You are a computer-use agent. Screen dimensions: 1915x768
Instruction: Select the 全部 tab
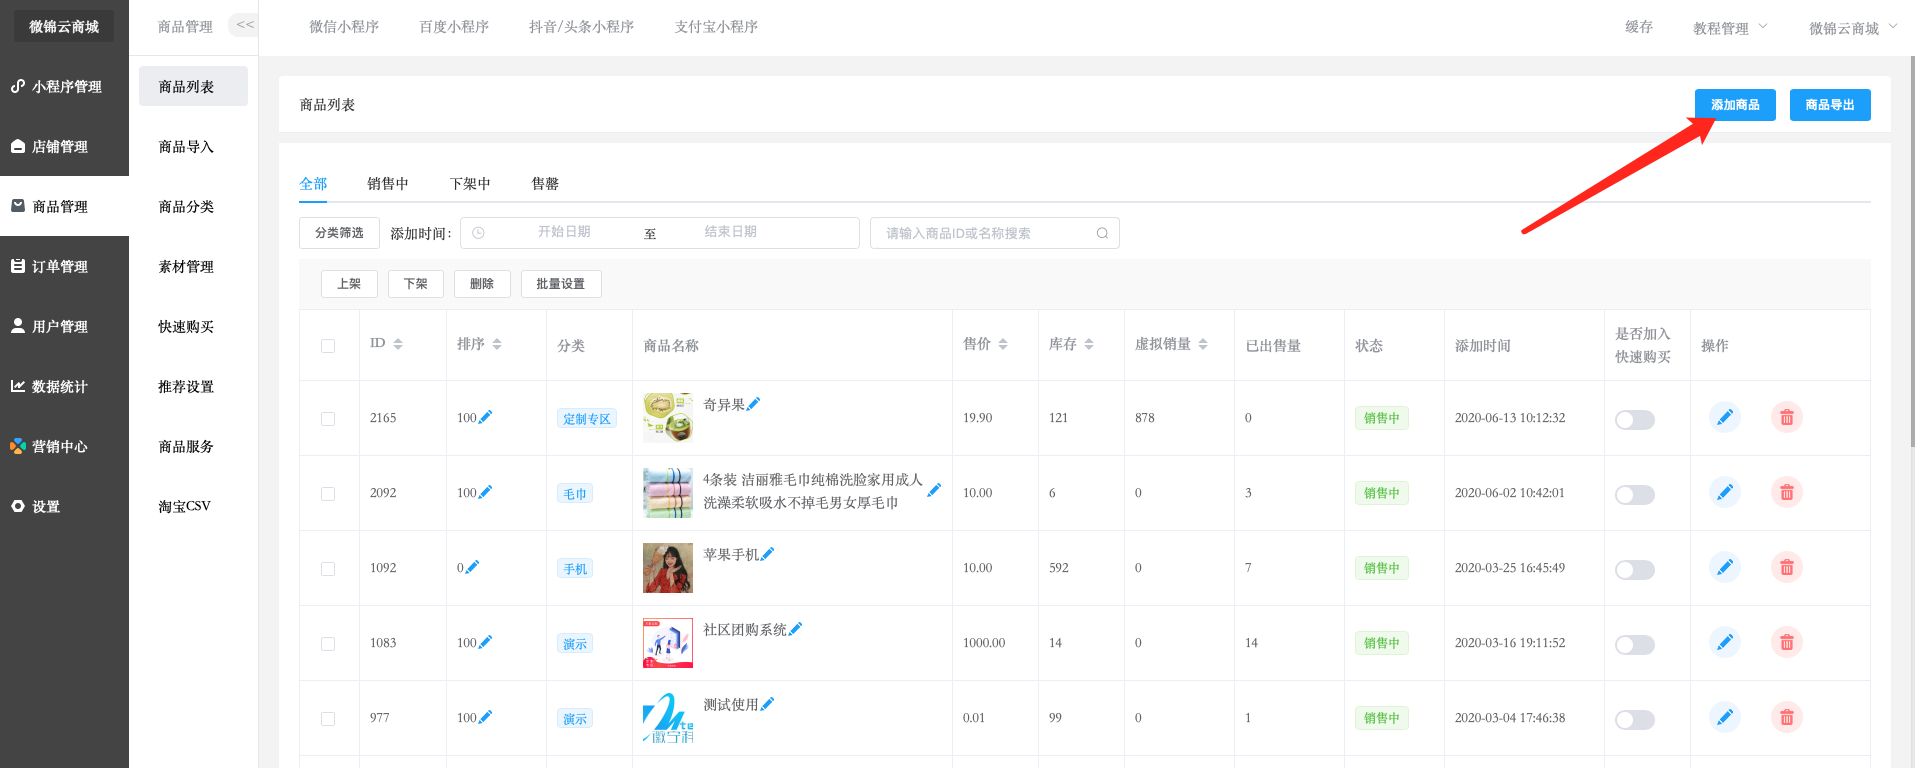[x=313, y=184]
